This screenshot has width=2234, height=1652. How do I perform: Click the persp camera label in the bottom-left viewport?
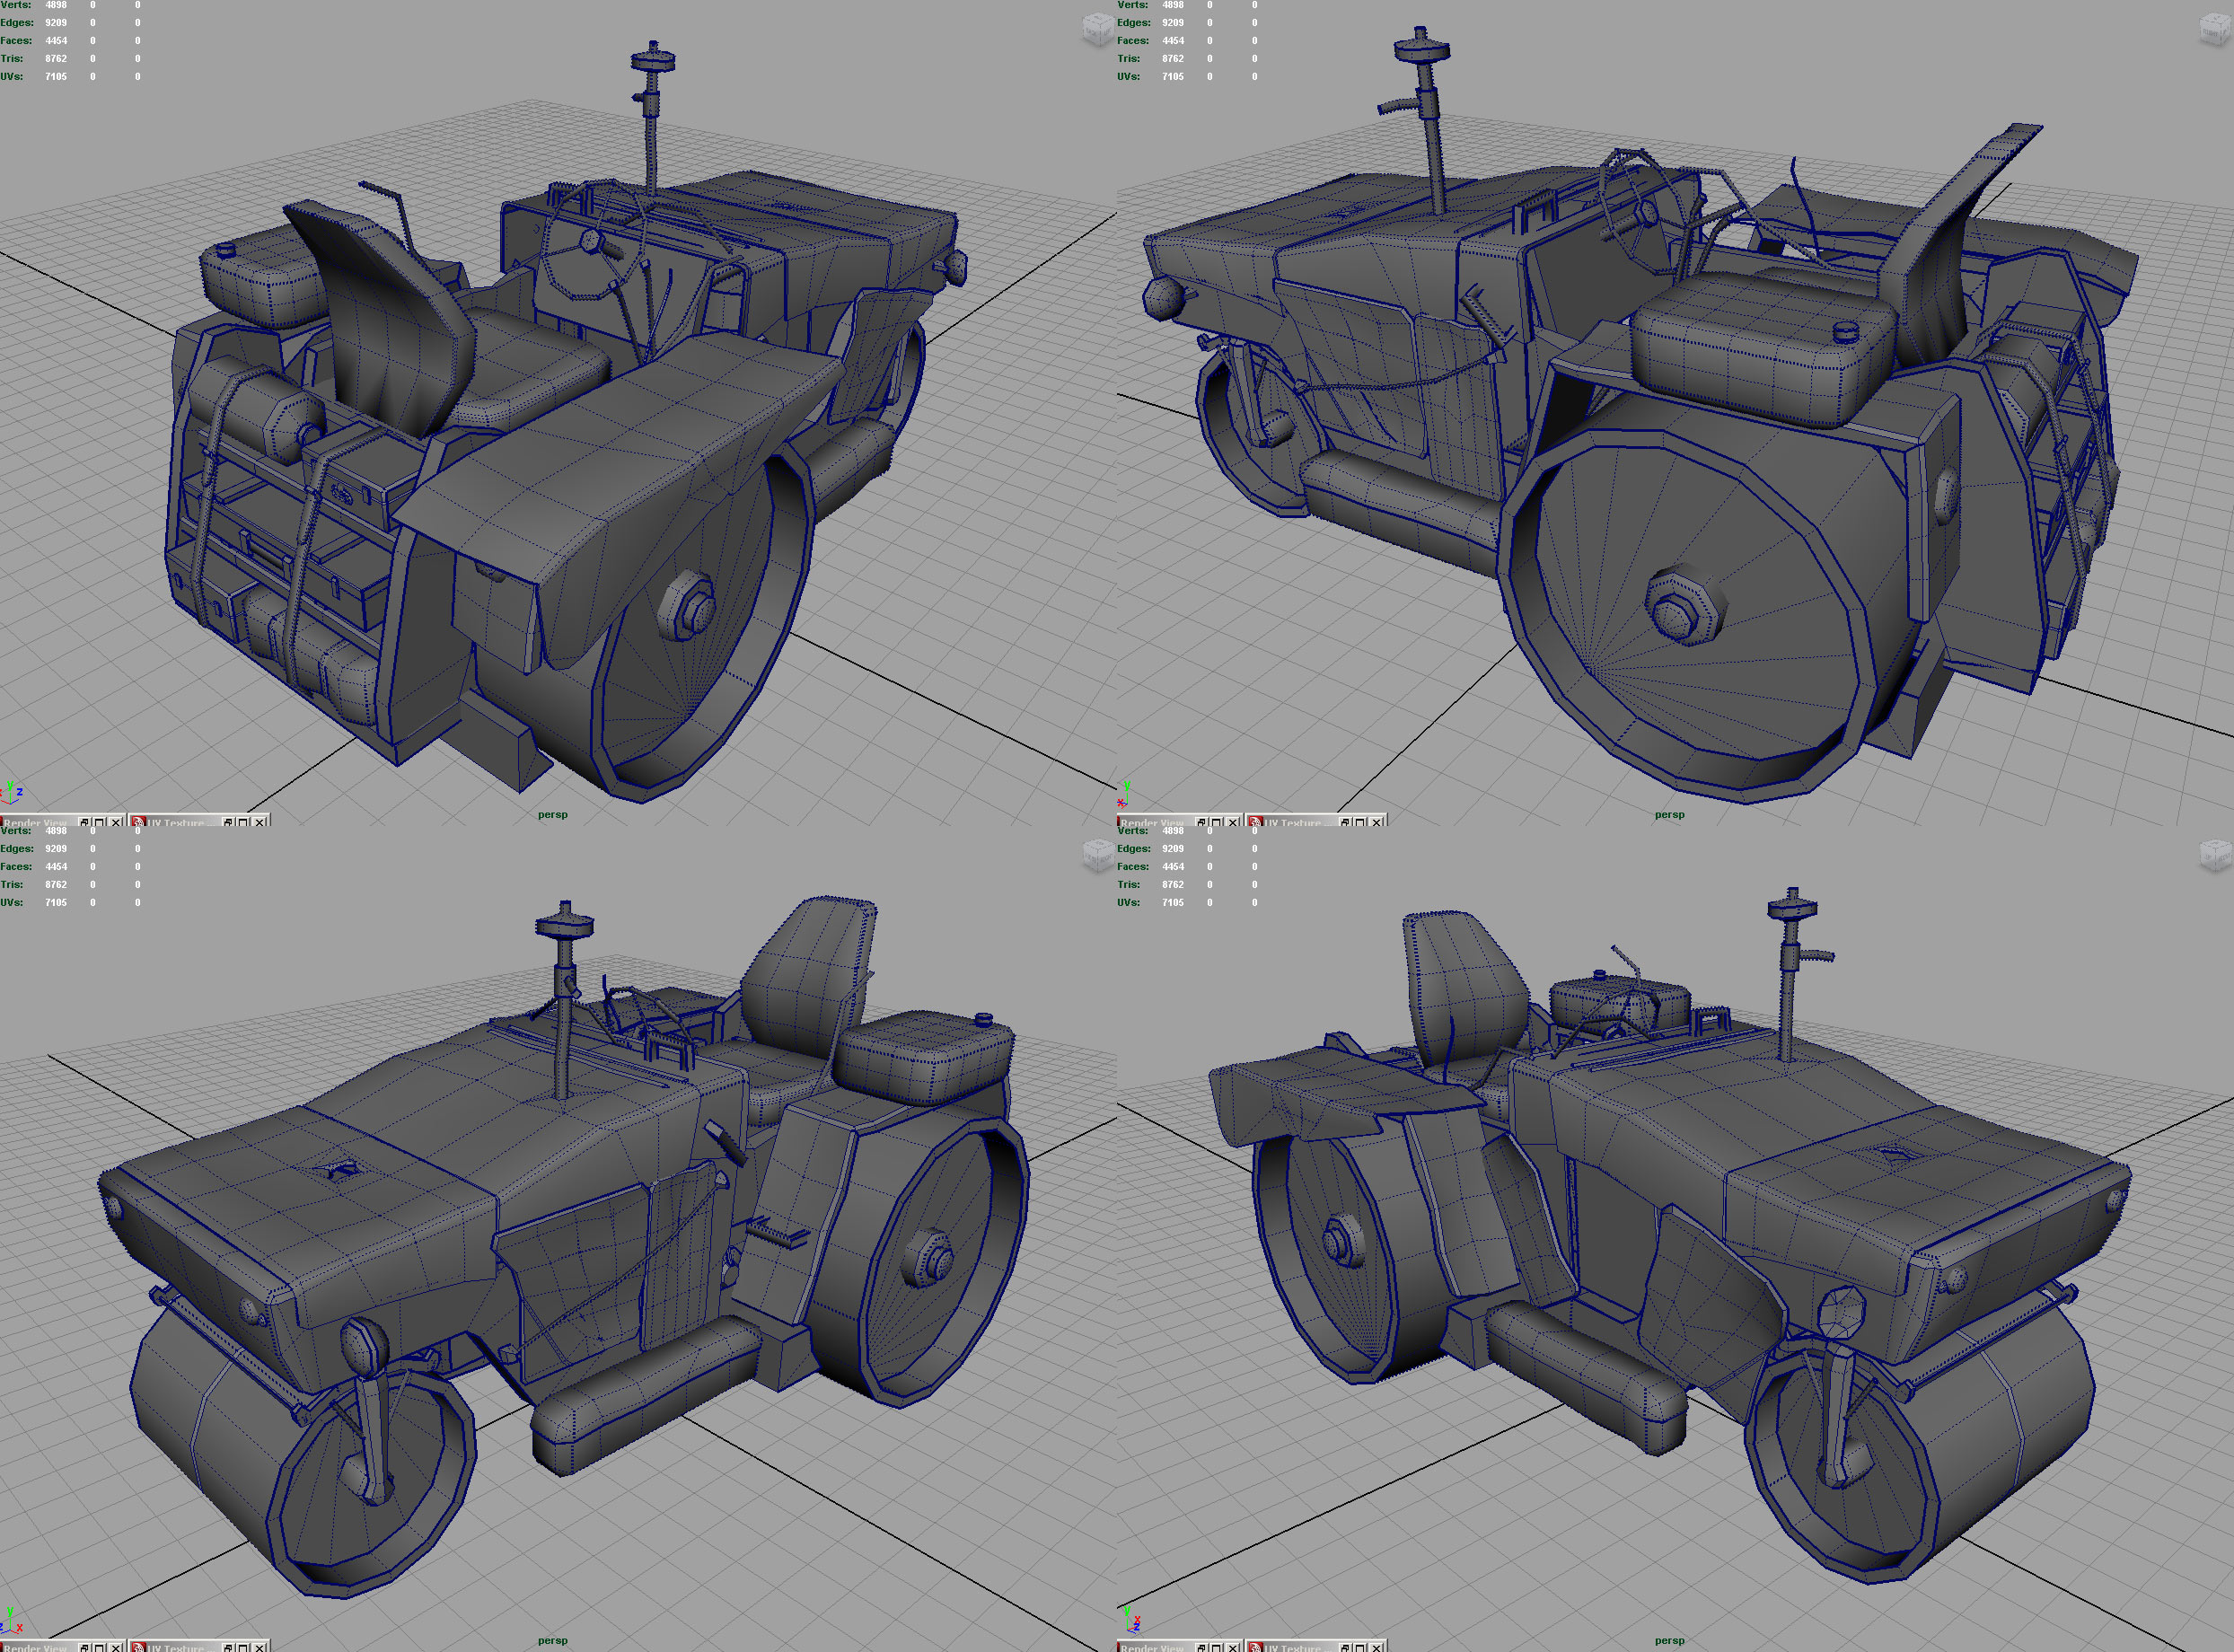click(x=552, y=1640)
